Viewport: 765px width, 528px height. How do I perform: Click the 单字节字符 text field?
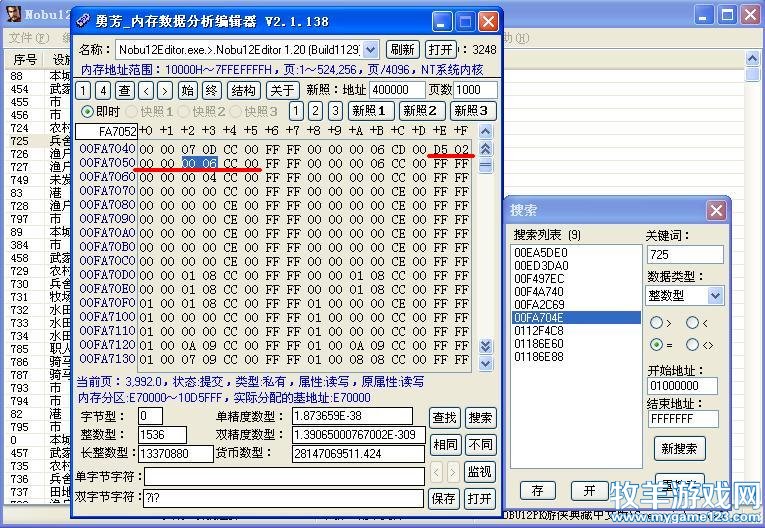tap(284, 477)
